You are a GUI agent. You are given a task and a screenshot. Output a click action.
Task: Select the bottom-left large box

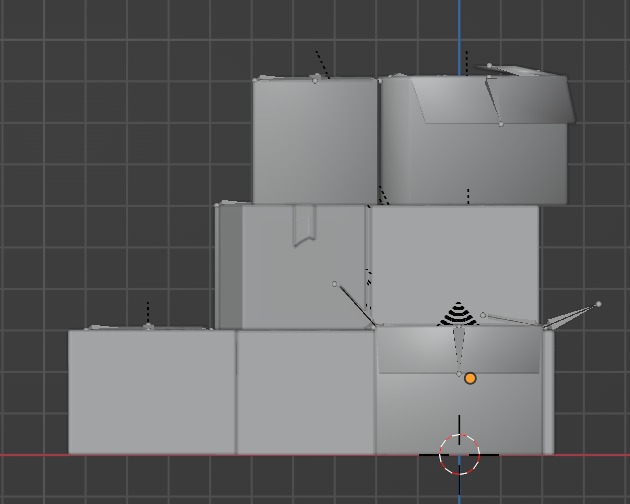(x=152, y=392)
